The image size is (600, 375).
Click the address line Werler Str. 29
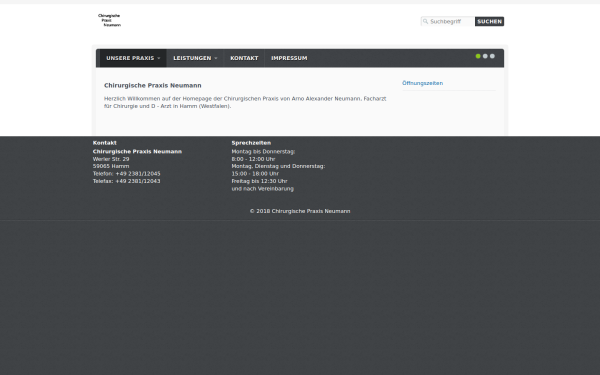111,159
